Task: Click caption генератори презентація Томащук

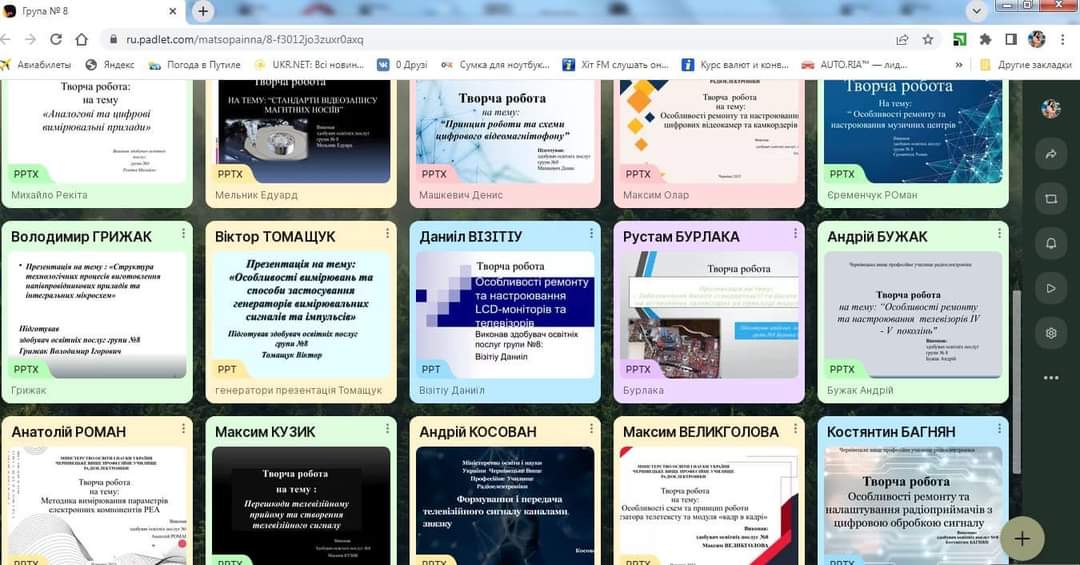Action: click(x=298, y=390)
